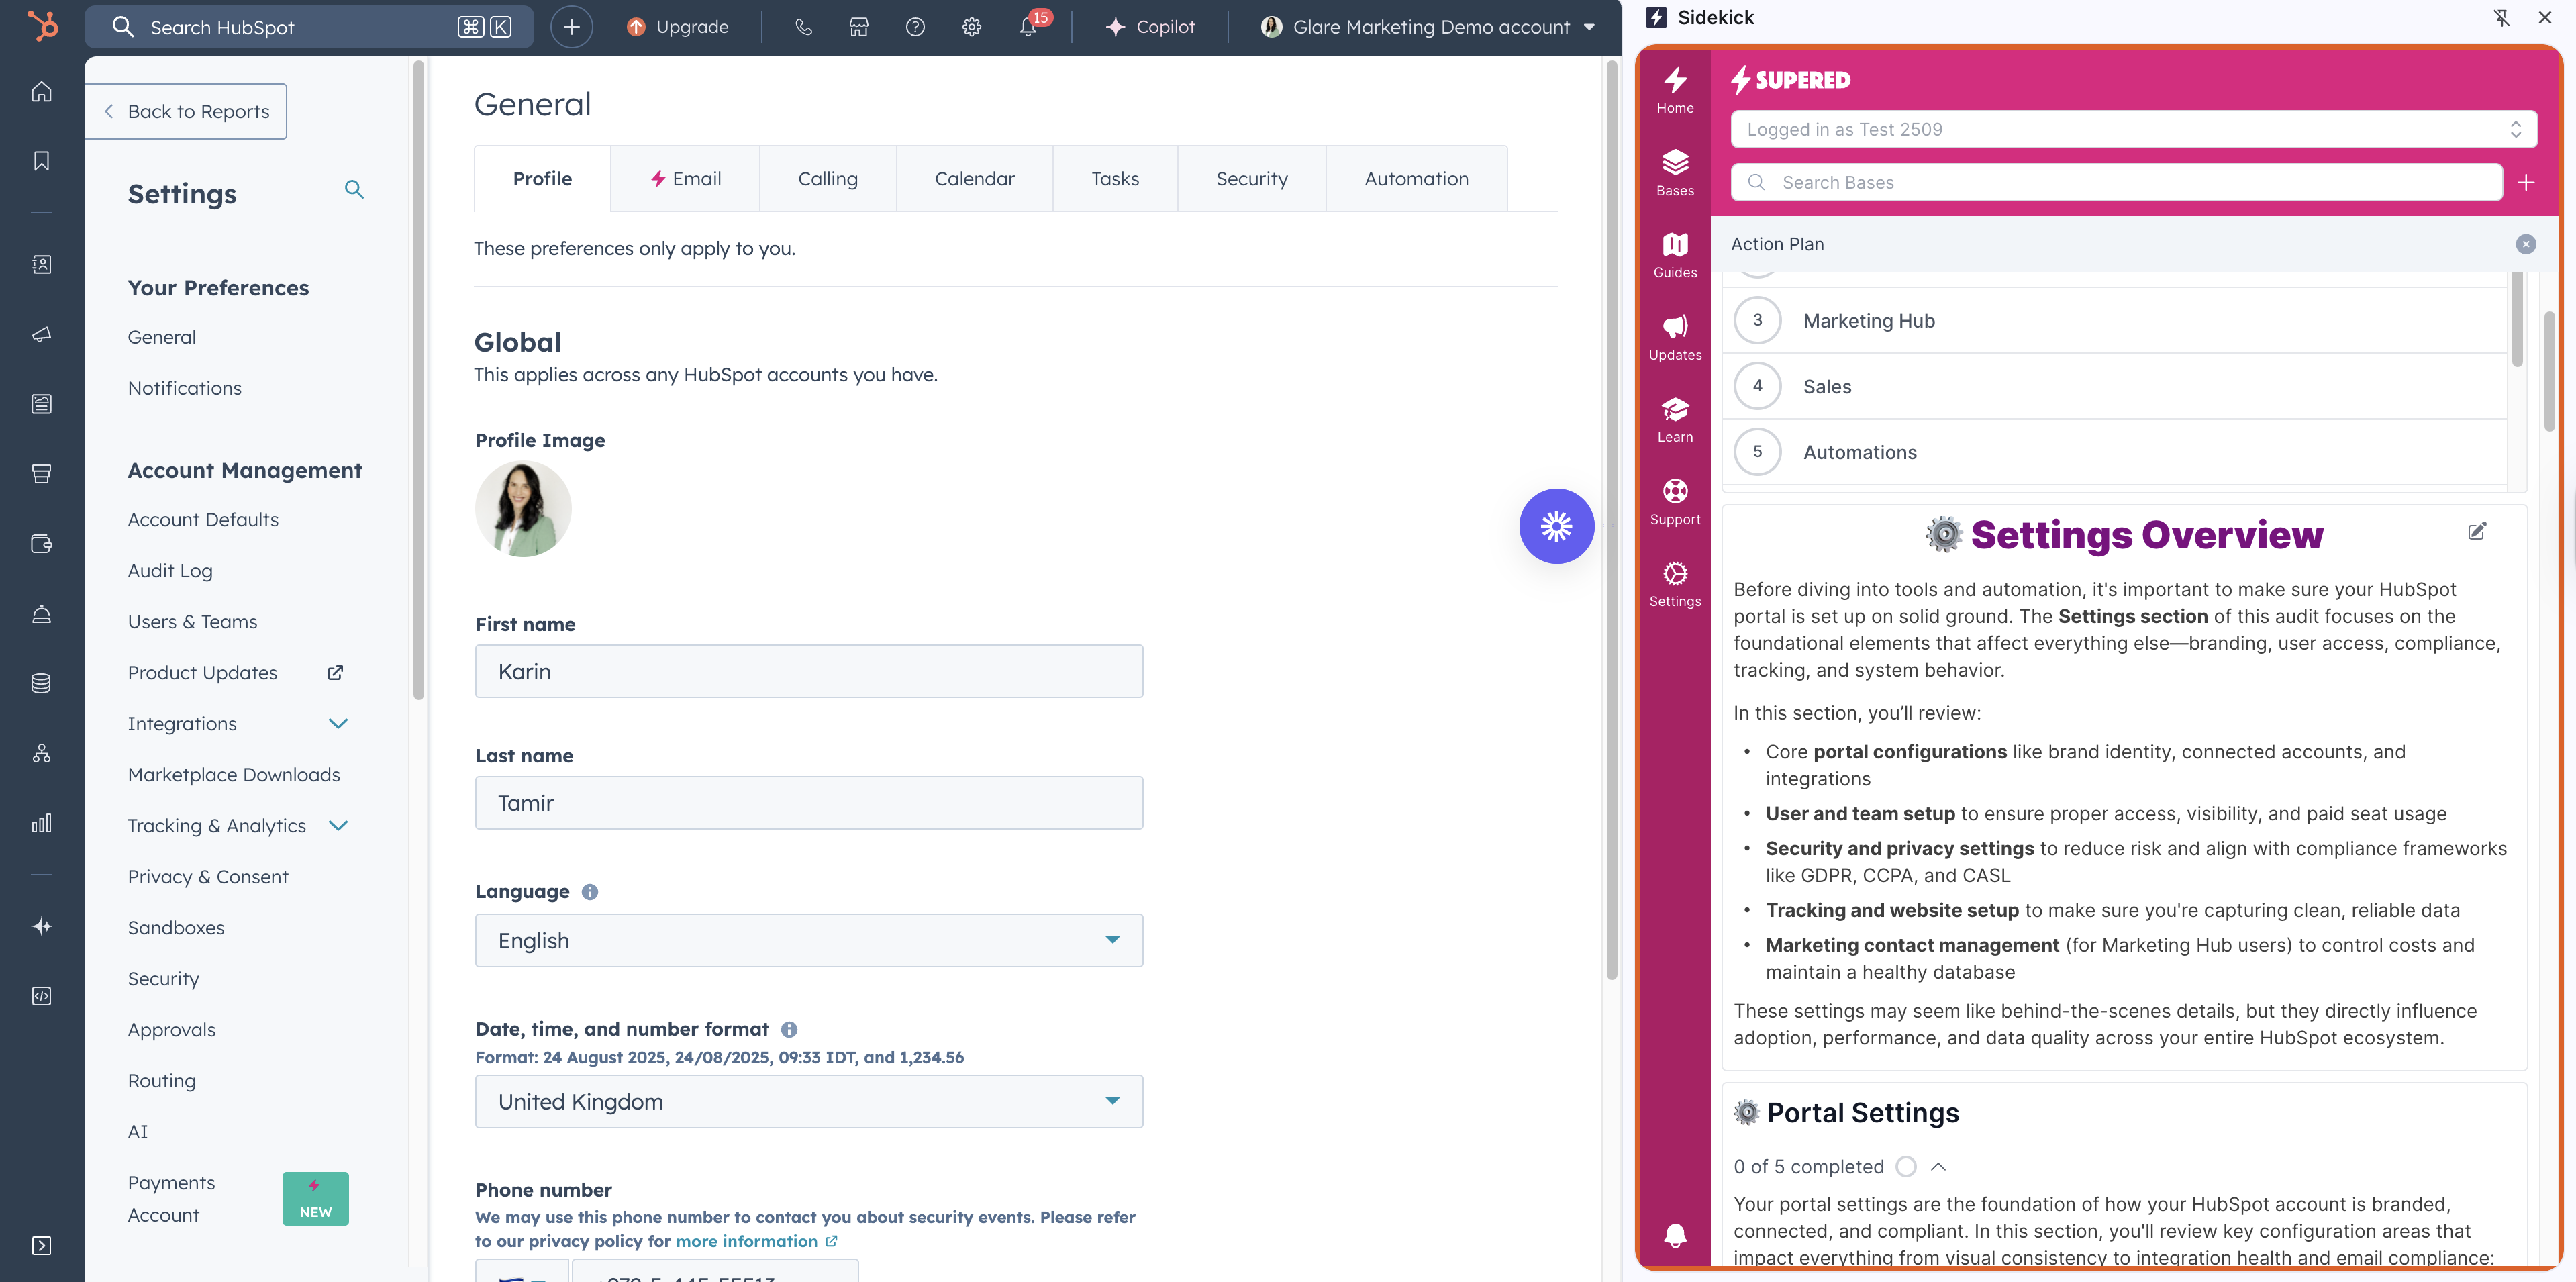
Task: Open the Marketplace storefront icon
Action: click(x=859, y=27)
